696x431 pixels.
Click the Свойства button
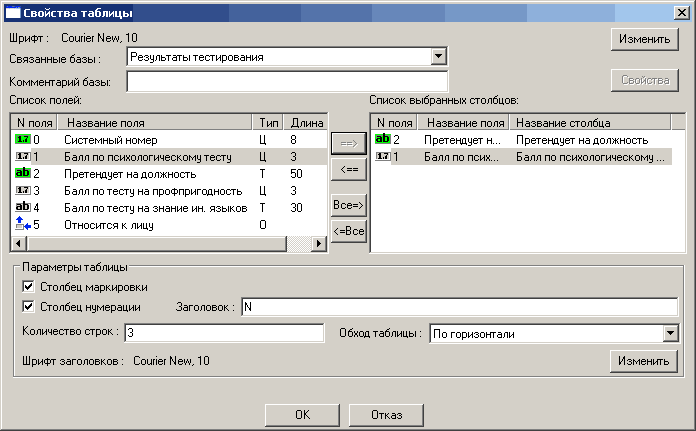tap(645, 80)
